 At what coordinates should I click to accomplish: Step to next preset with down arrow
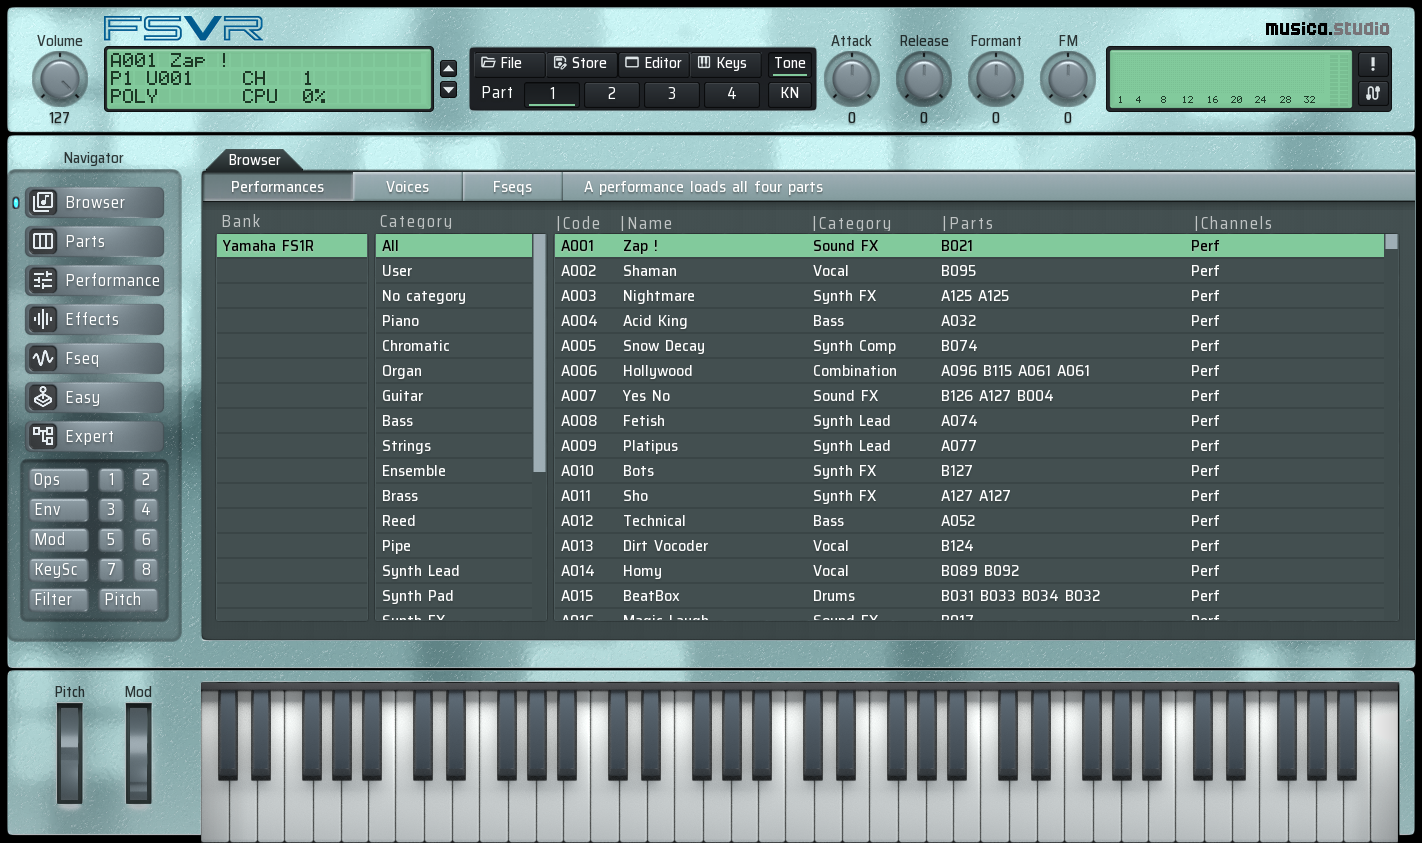click(x=449, y=90)
